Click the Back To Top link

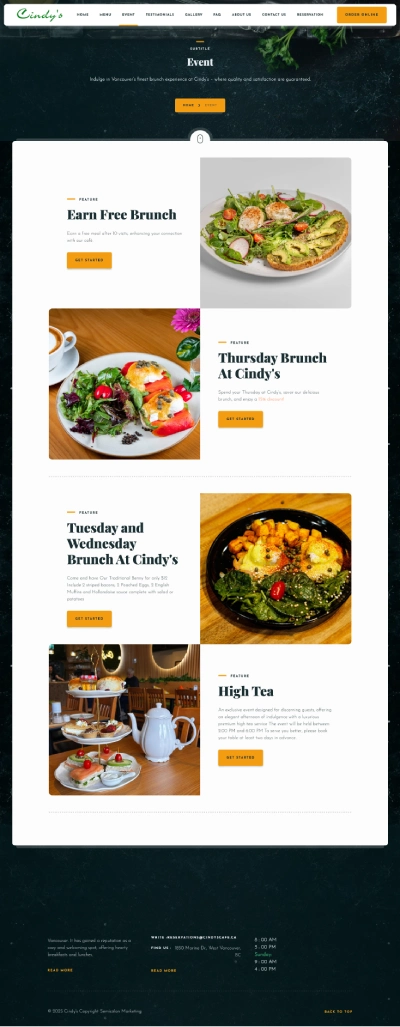point(338,1011)
